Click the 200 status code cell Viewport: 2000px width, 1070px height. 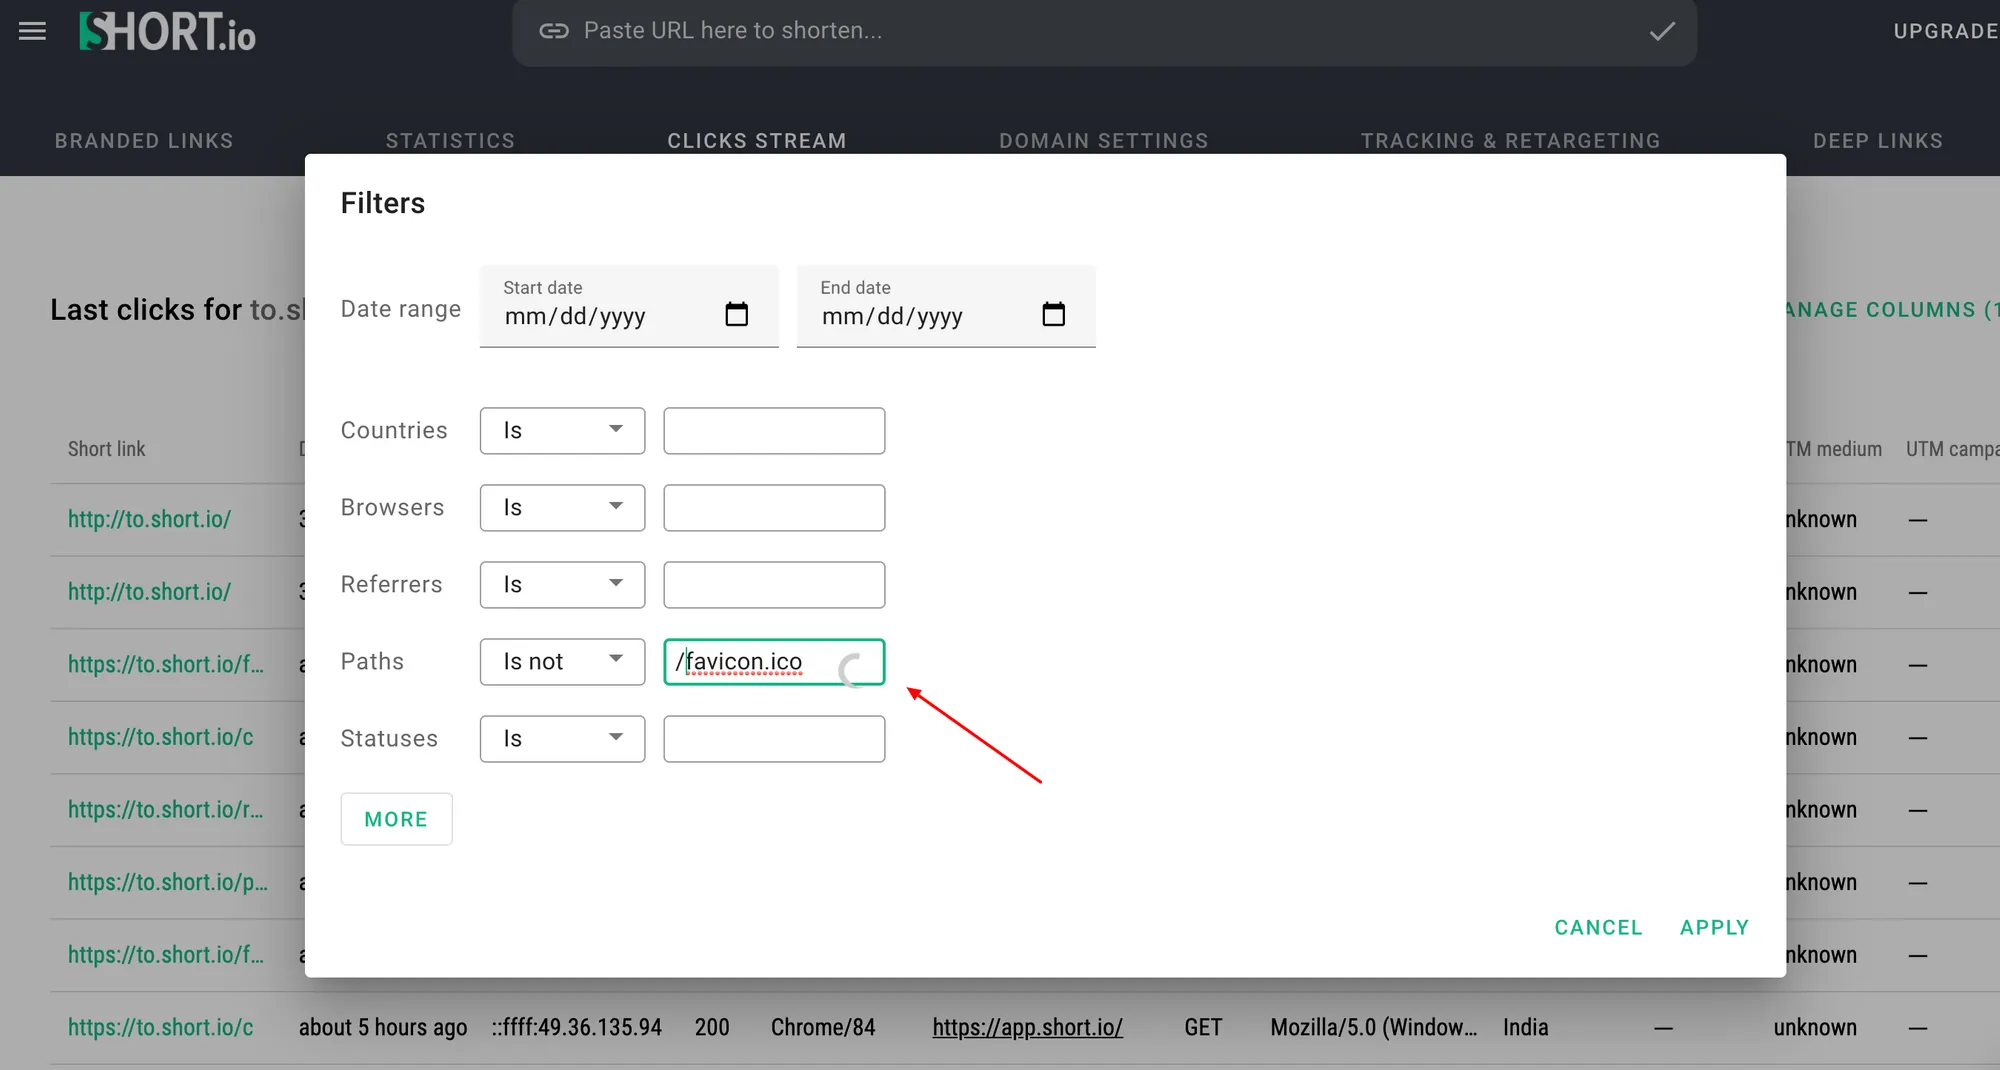click(712, 1028)
